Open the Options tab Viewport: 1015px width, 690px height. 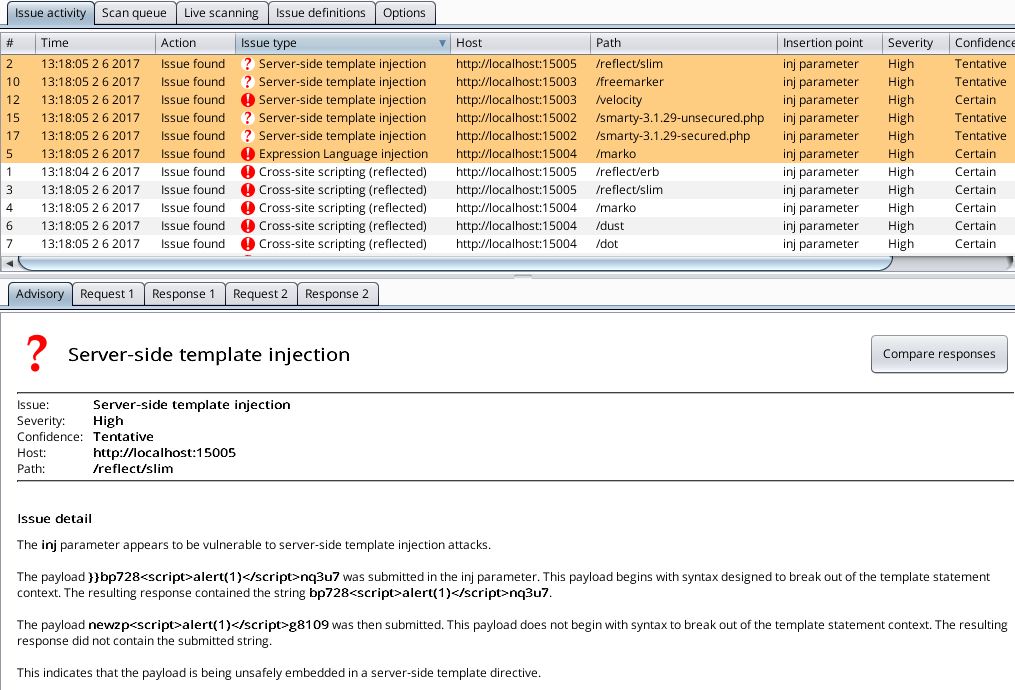point(404,13)
